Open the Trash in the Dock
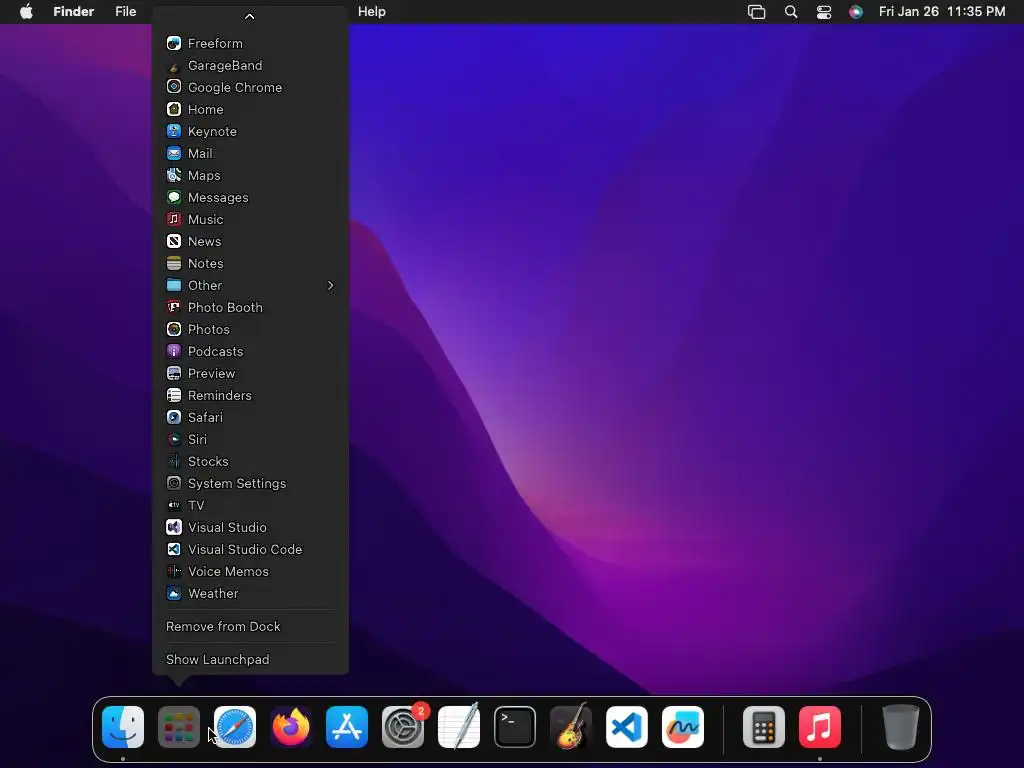Image resolution: width=1024 pixels, height=768 pixels. point(901,727)
